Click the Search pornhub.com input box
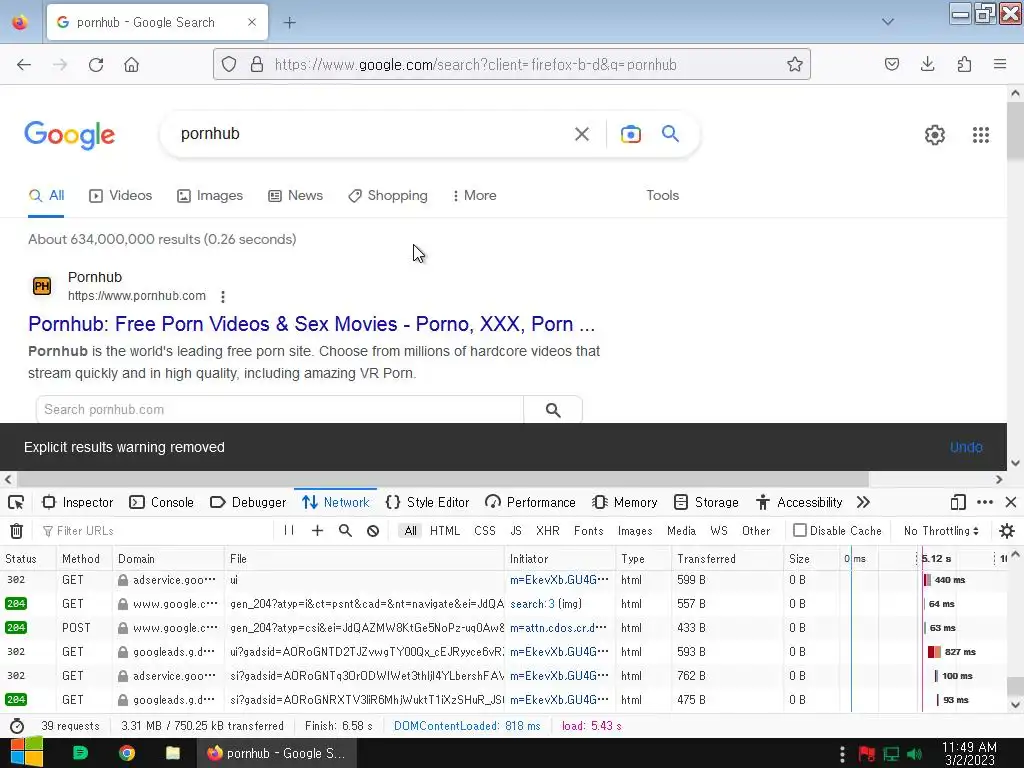This screenshot has height=768, width=1024. (x=280, y=409)
